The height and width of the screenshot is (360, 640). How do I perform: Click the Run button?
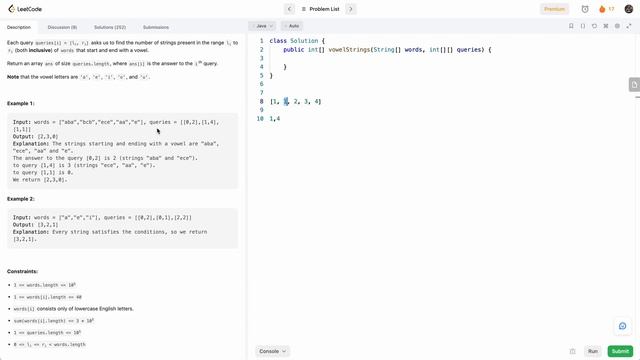(593, 351)
